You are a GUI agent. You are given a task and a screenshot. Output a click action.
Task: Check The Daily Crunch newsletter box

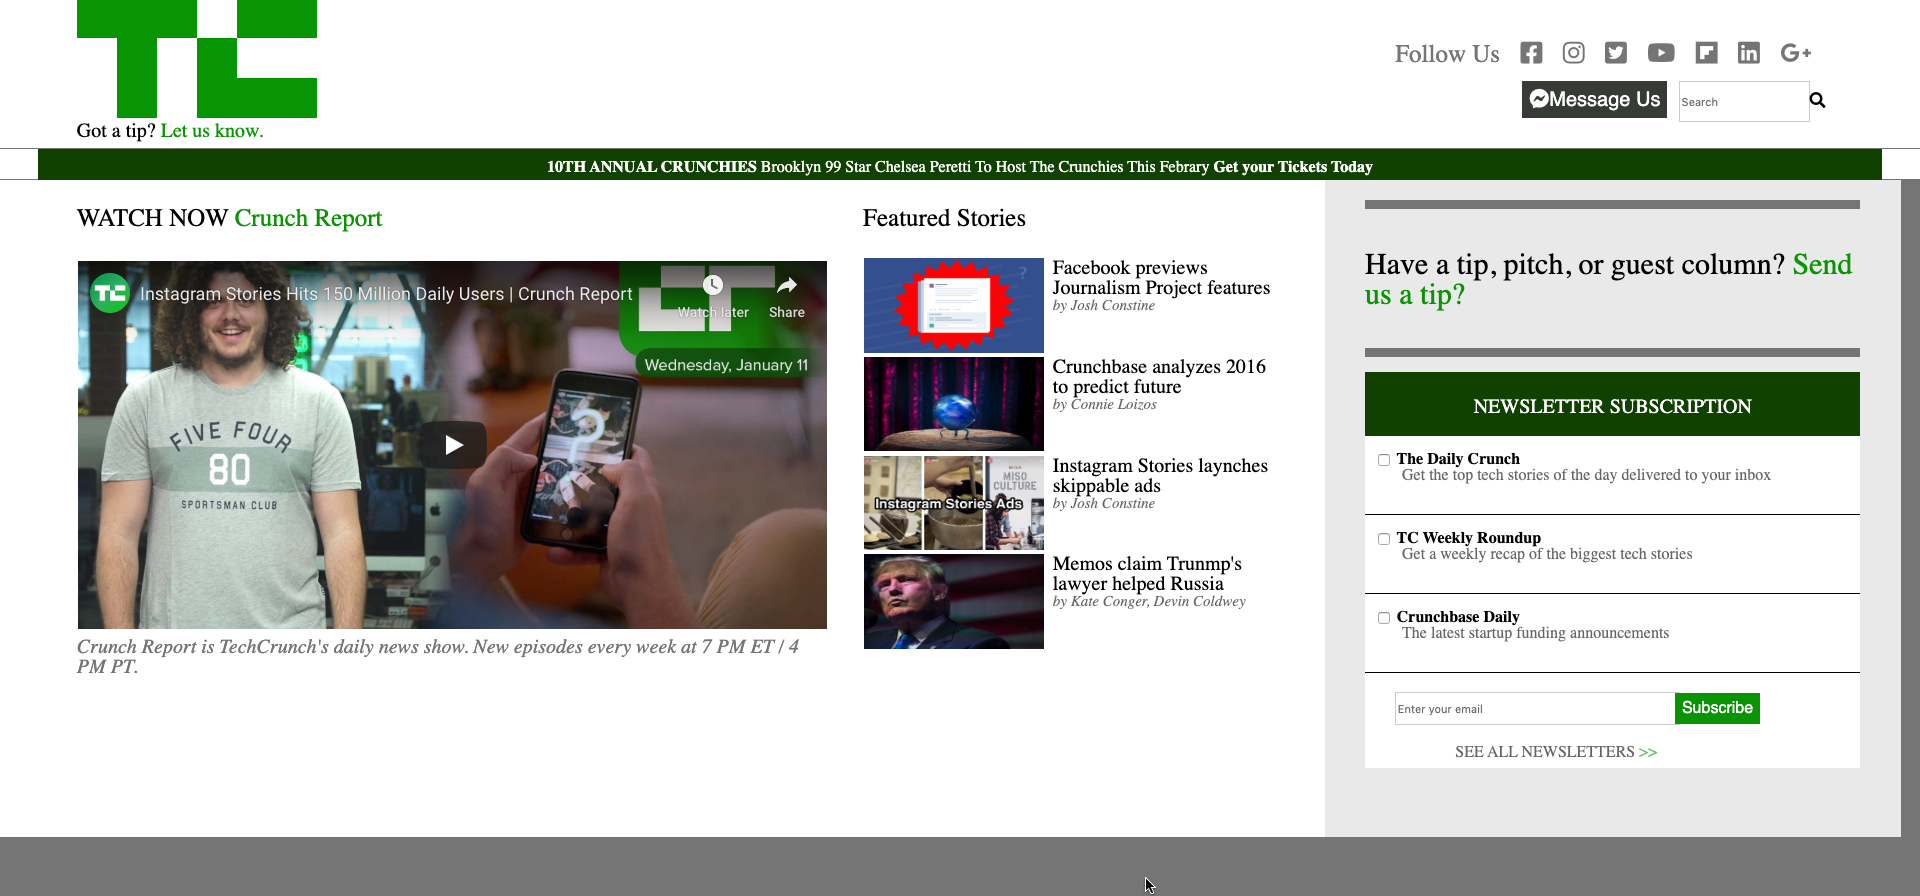(1384, 460)
